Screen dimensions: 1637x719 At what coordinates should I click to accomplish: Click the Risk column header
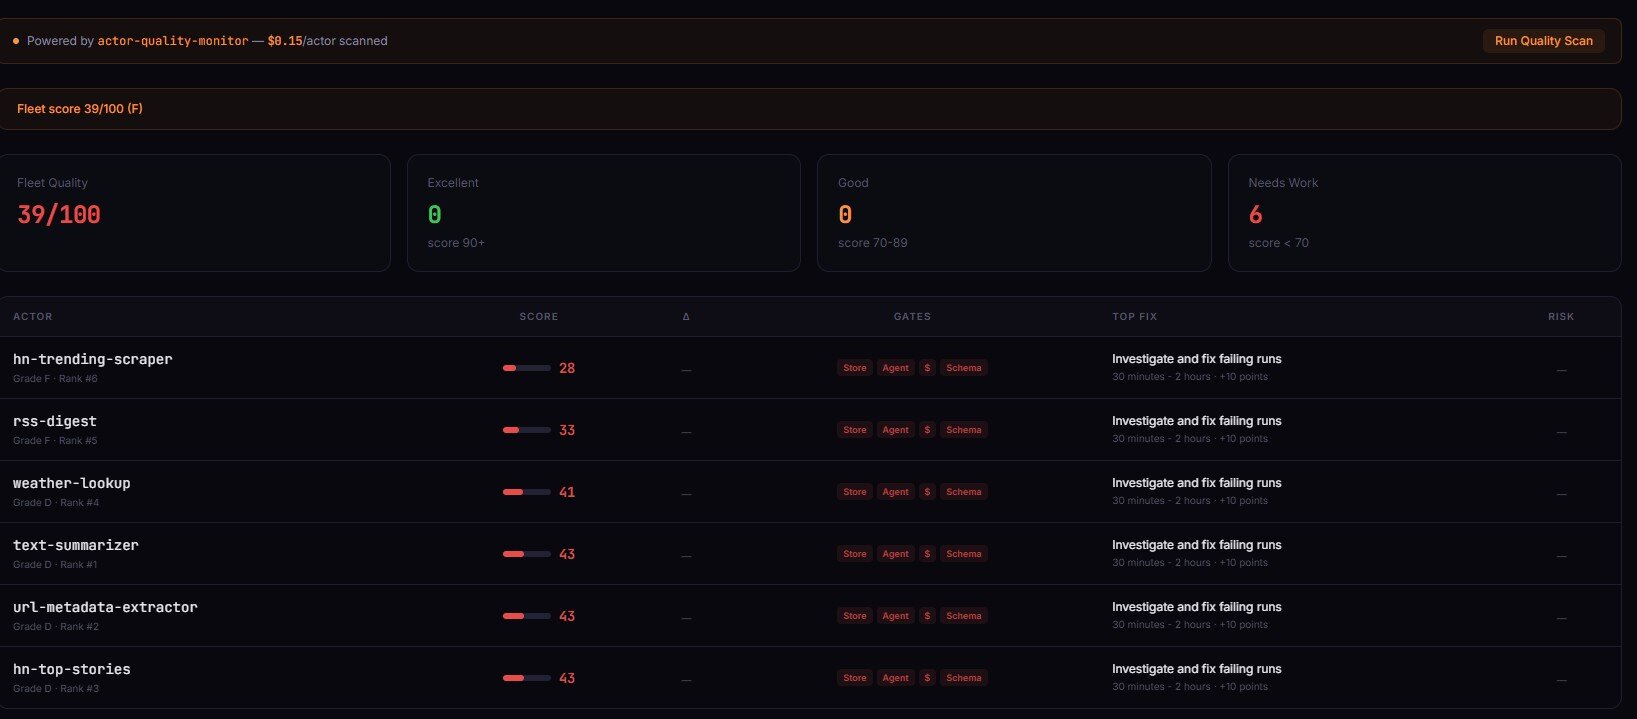pyautogui.click(x=1560, y=317)
